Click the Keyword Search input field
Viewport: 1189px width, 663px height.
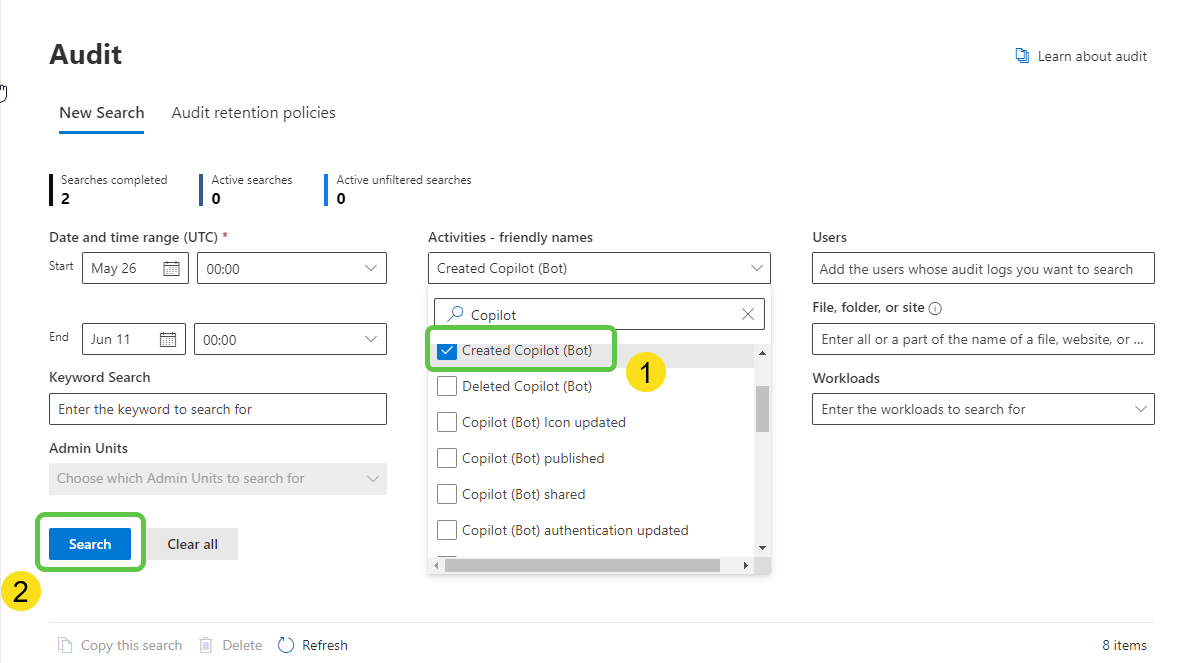click(x=217, y=408)
